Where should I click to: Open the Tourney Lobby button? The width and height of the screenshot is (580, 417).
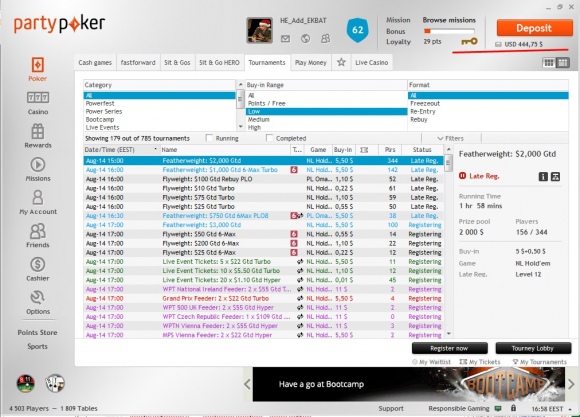[x=533, y=348]
